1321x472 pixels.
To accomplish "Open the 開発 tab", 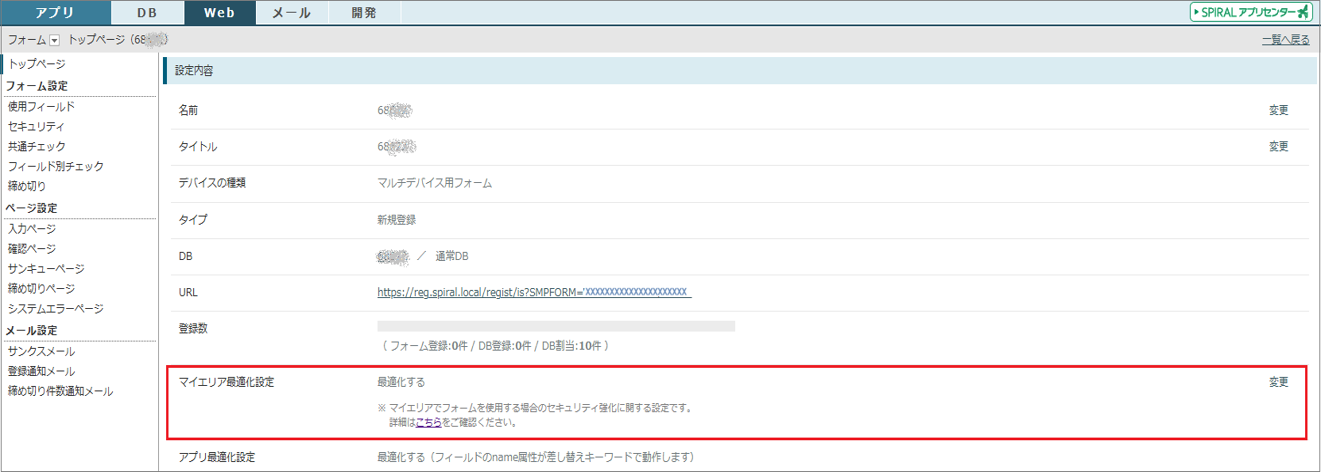I will click(364, 13).
